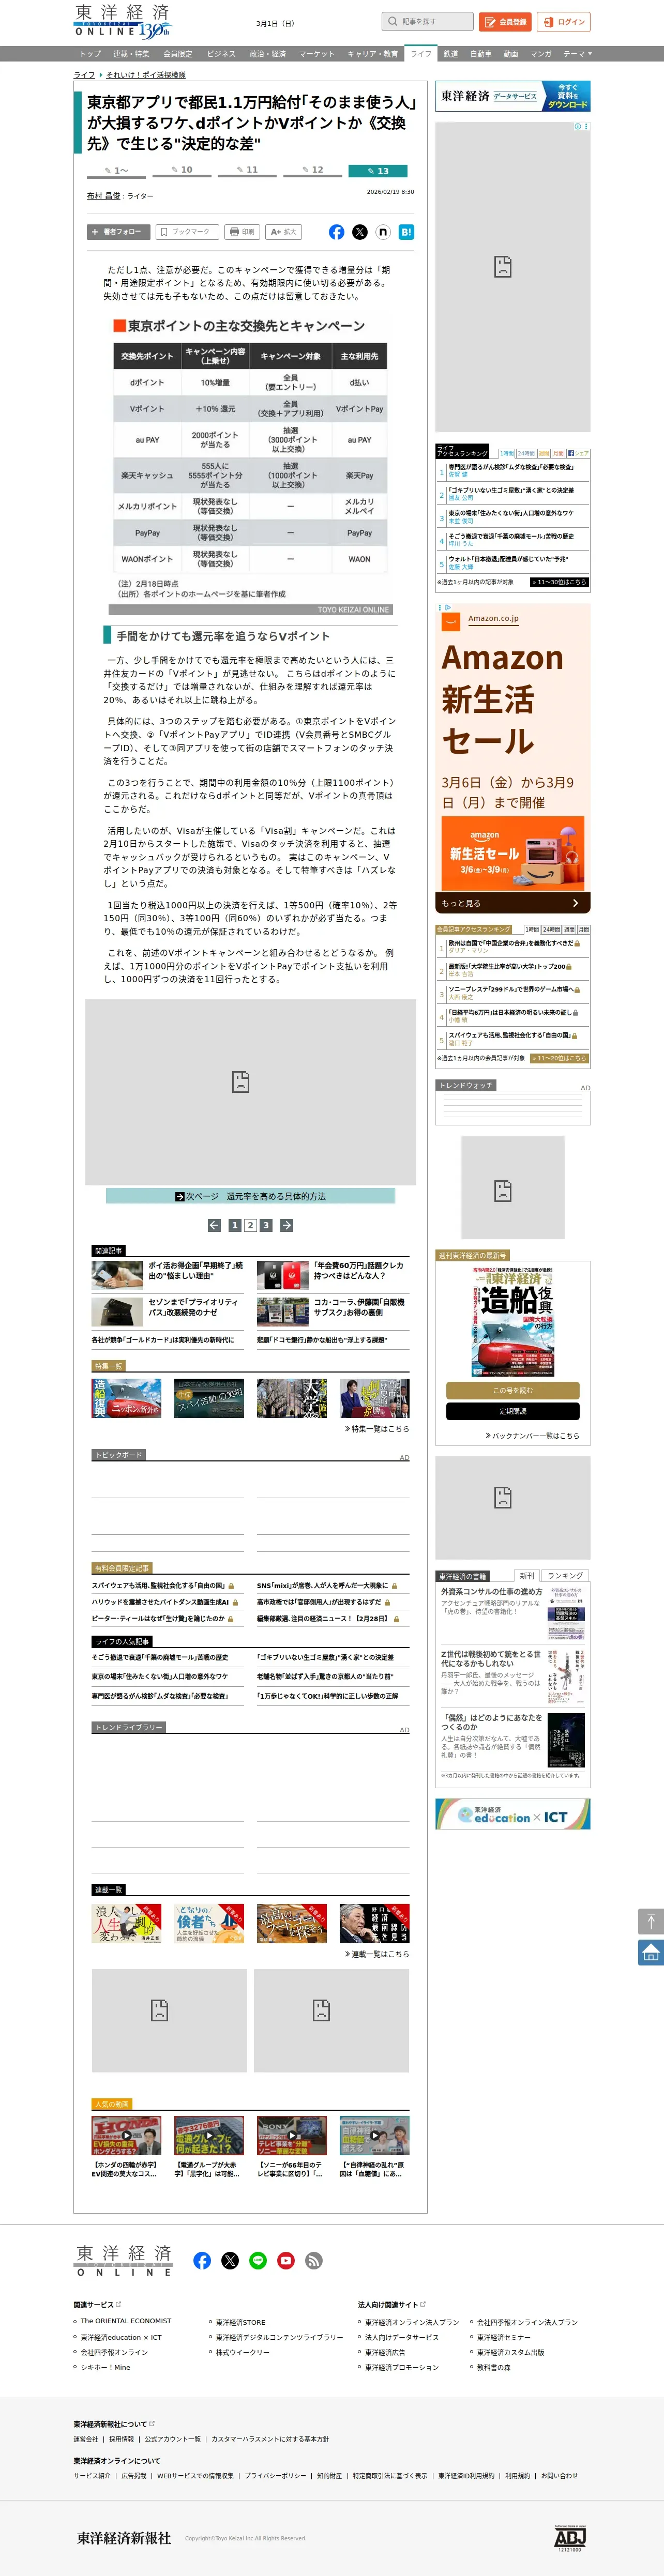Open the マーケット navigation menu item
The image size is (664, 2576).
tap(317, 54)
